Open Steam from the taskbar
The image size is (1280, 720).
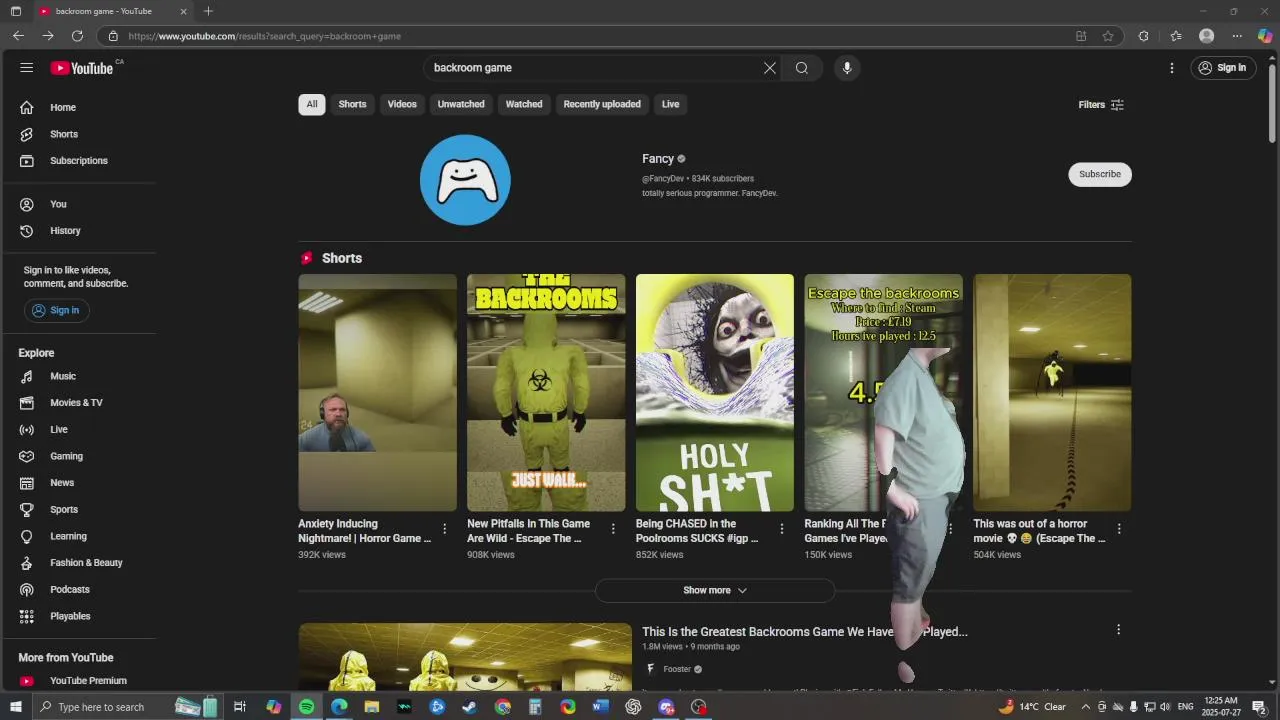(x=469, y=707)
